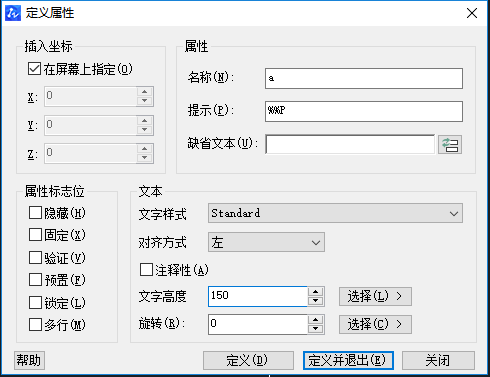Open the 文字样式 Standard dropdown
The image size is (490, 377).
(x=335, y=213)
